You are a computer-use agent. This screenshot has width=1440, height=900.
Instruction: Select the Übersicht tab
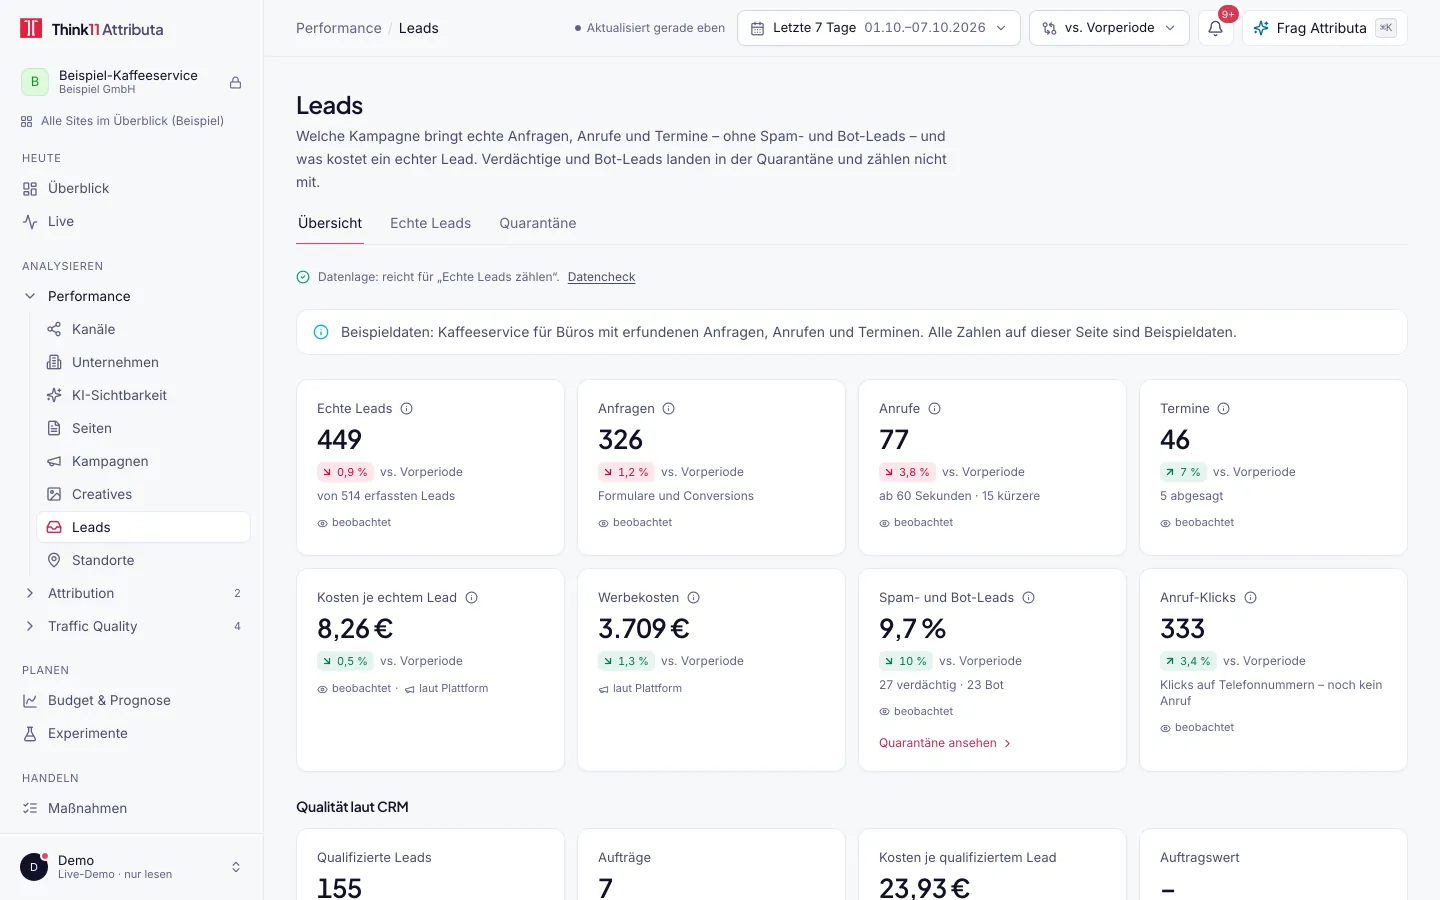pyautogui.click(x=330, y=223)
